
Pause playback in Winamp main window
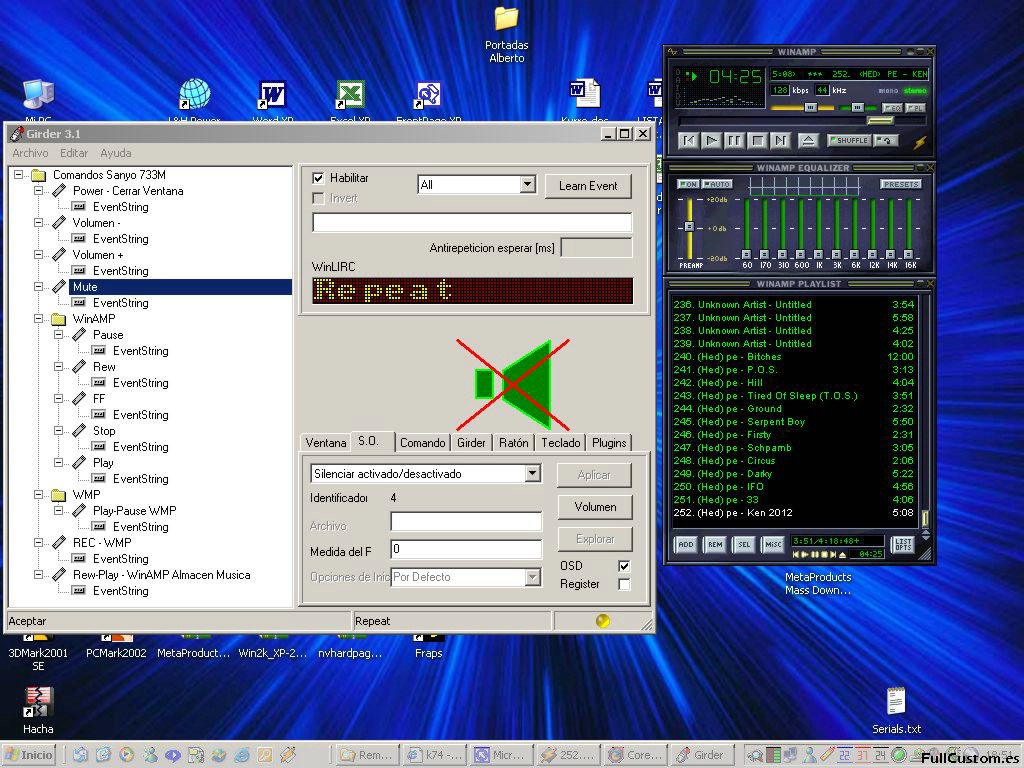[734, 140]
